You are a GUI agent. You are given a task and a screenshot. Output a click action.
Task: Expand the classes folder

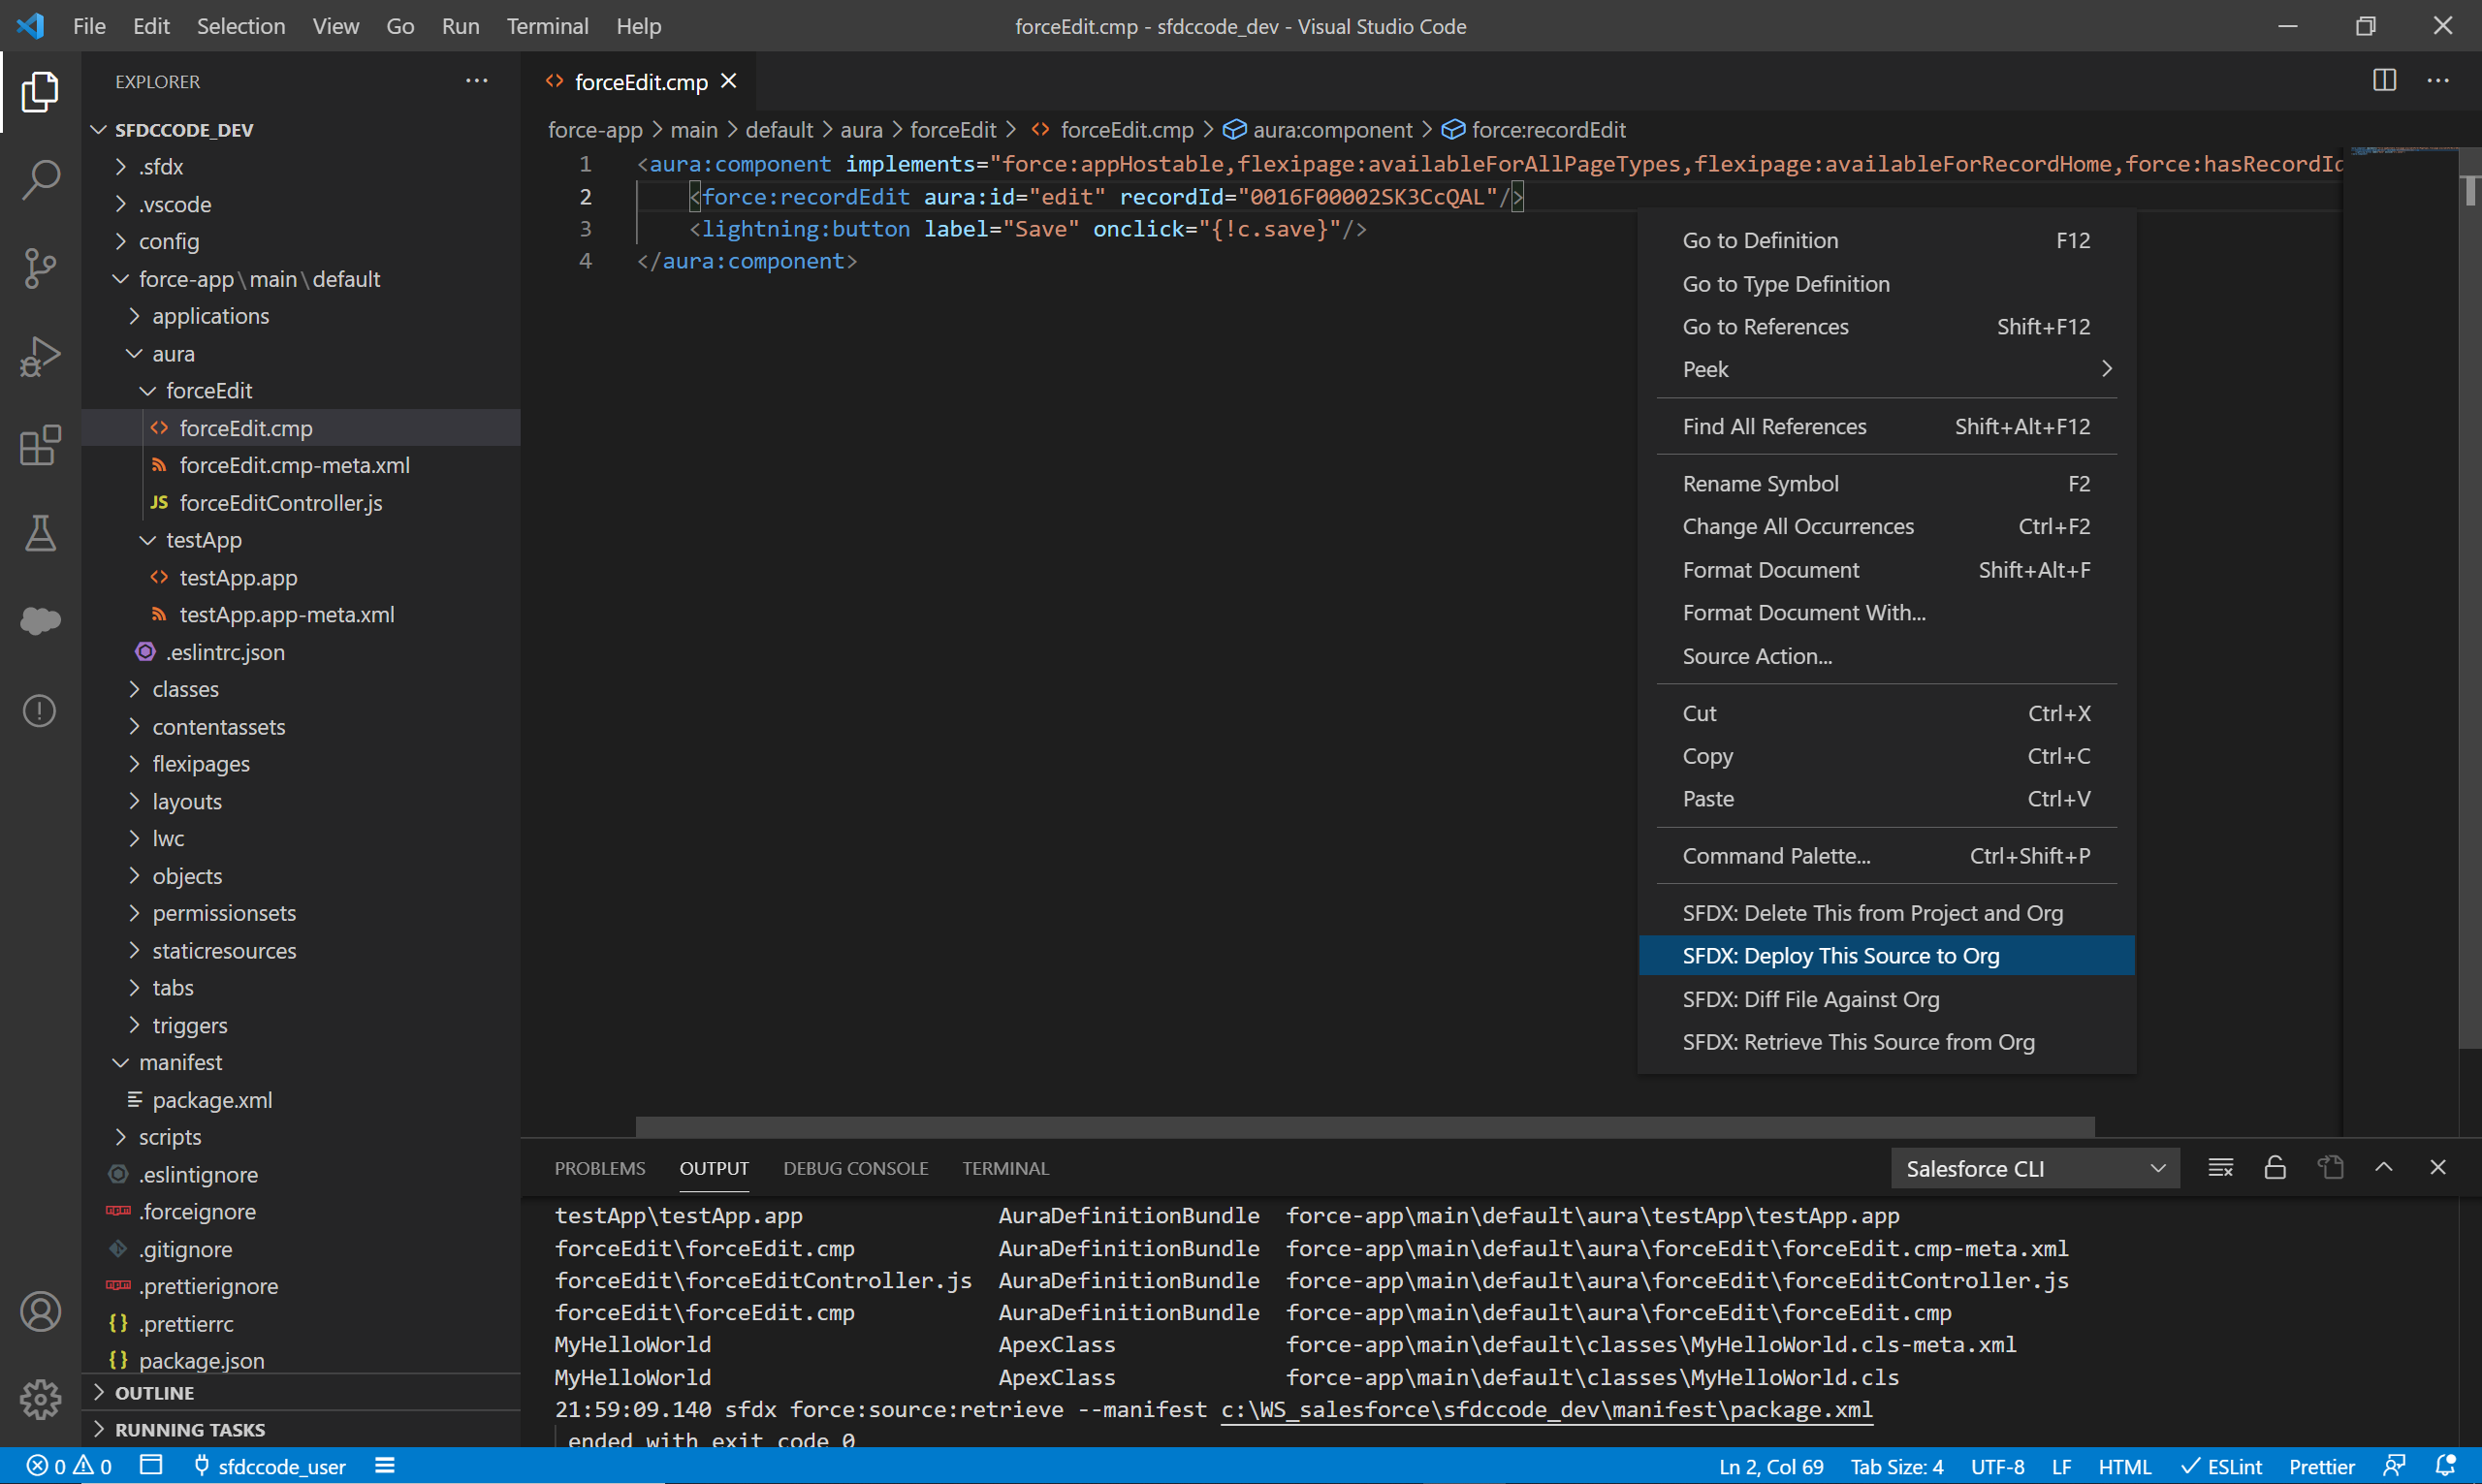[185, 689]
